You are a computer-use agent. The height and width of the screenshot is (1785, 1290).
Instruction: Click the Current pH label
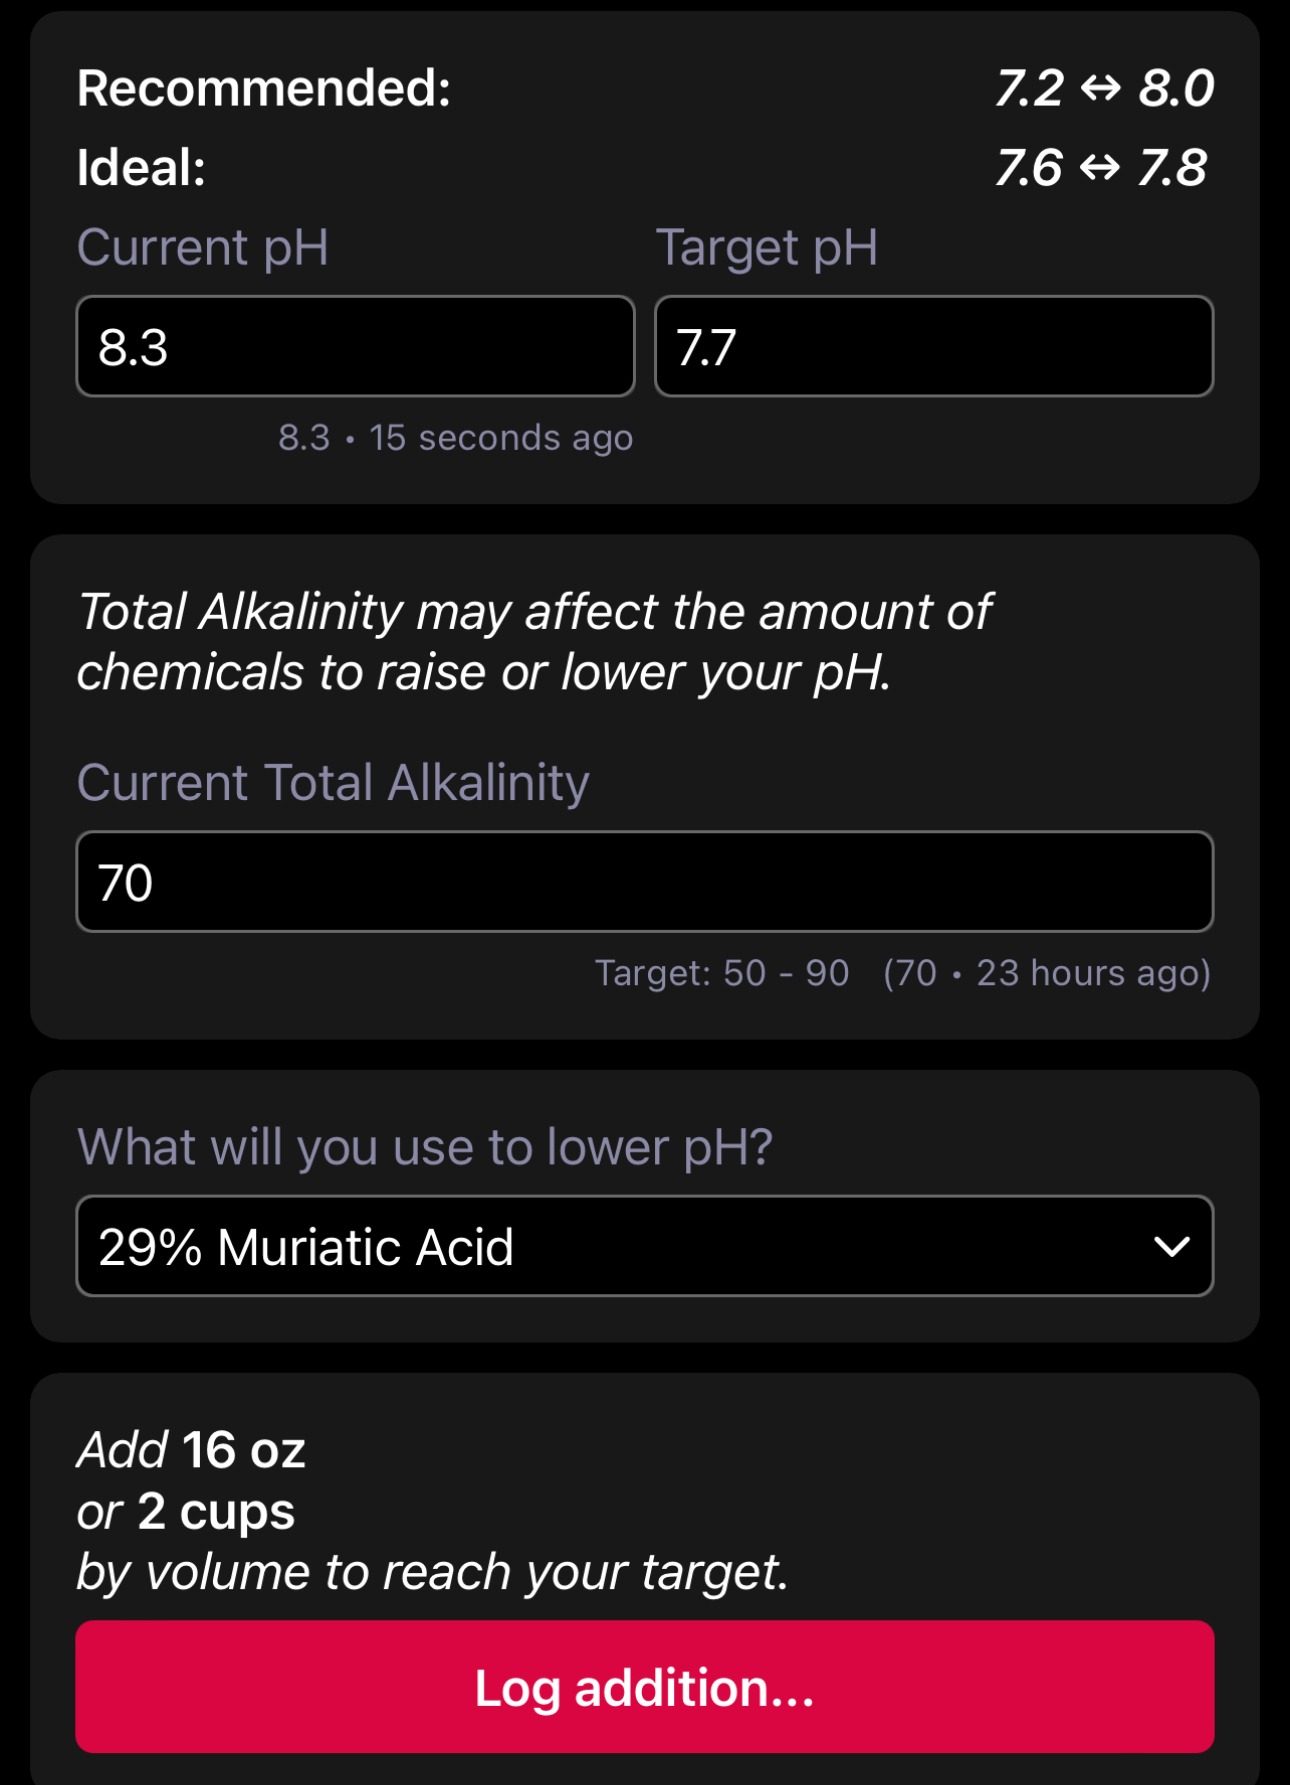203,247
